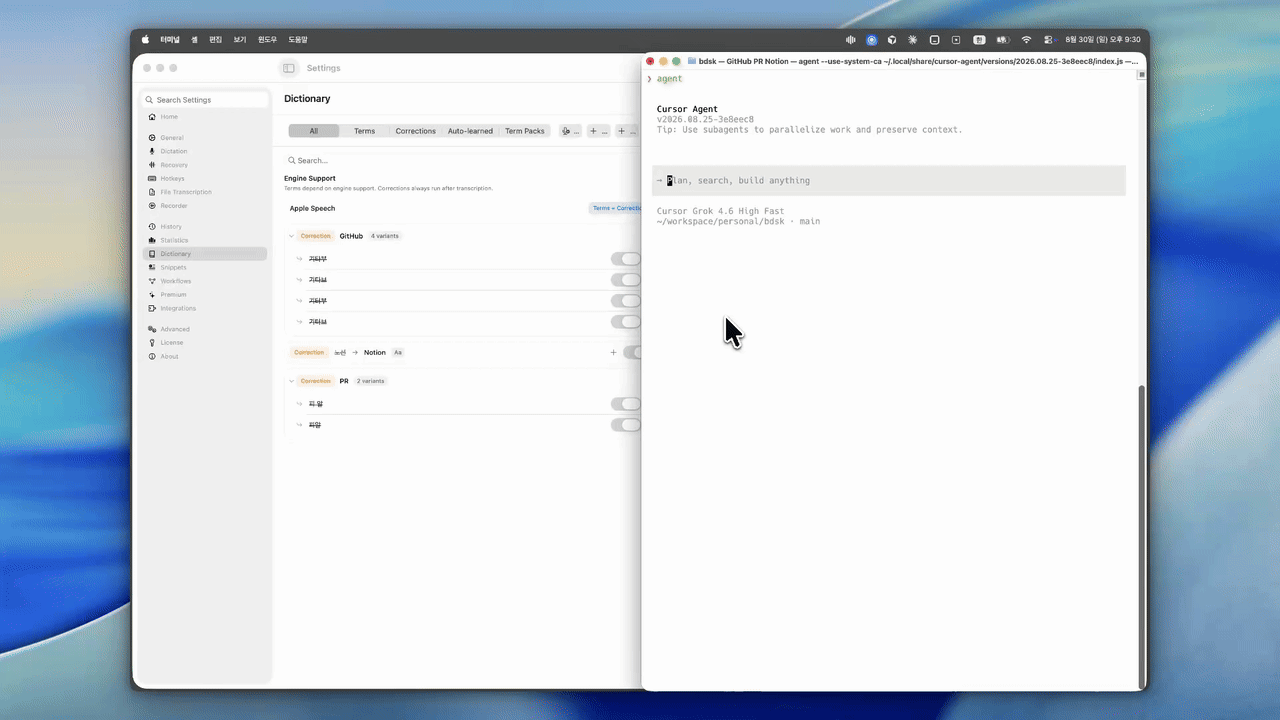The height and width of the screenshot is (720, 1280).
Task: Click the plus button on Notion row
Action: [x=613, y=352]
